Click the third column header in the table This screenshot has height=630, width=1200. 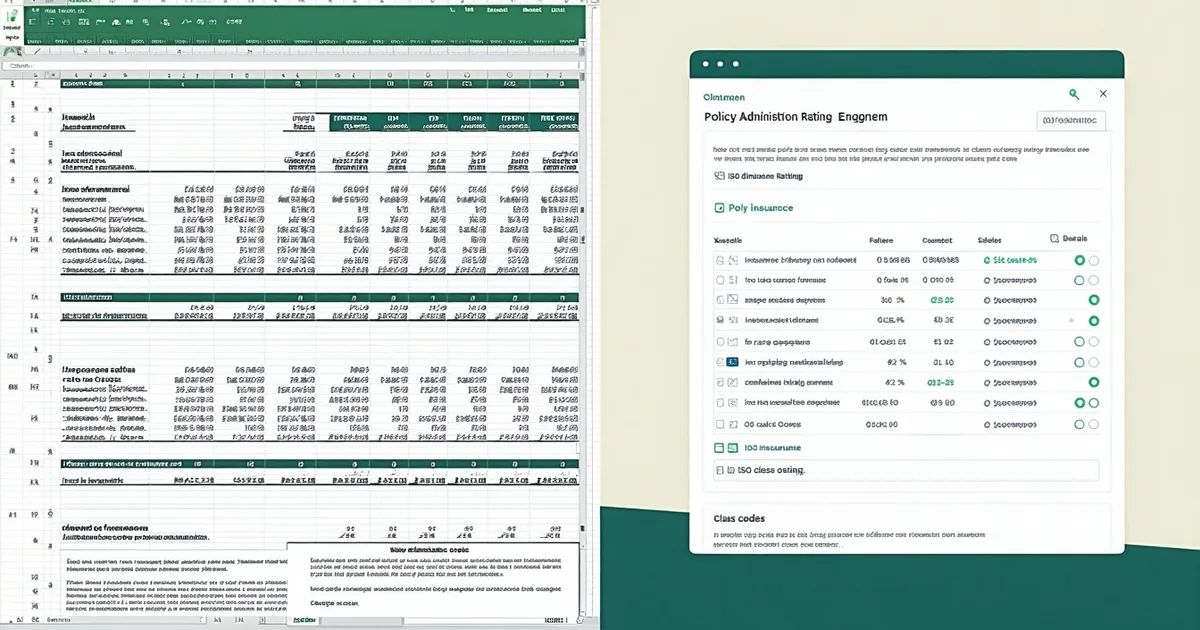click(x=937, y=241)
